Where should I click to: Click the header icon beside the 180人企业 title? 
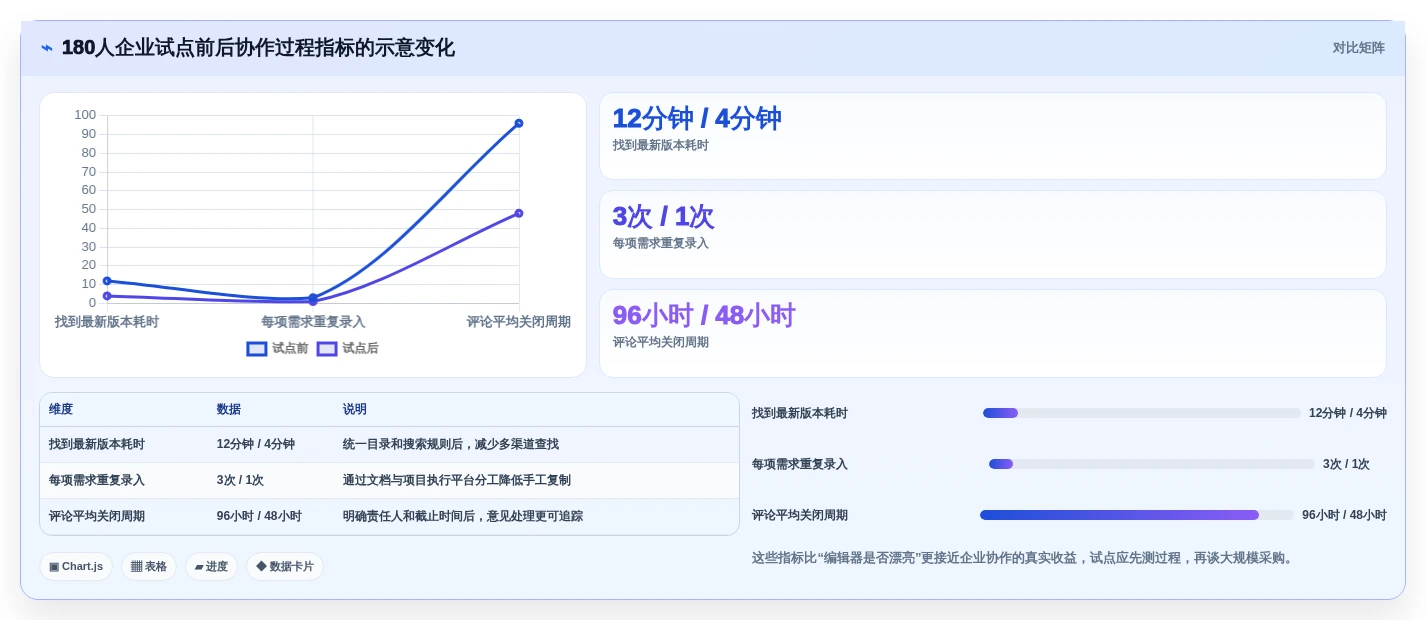pyautogui.click(x=47, y=48)
